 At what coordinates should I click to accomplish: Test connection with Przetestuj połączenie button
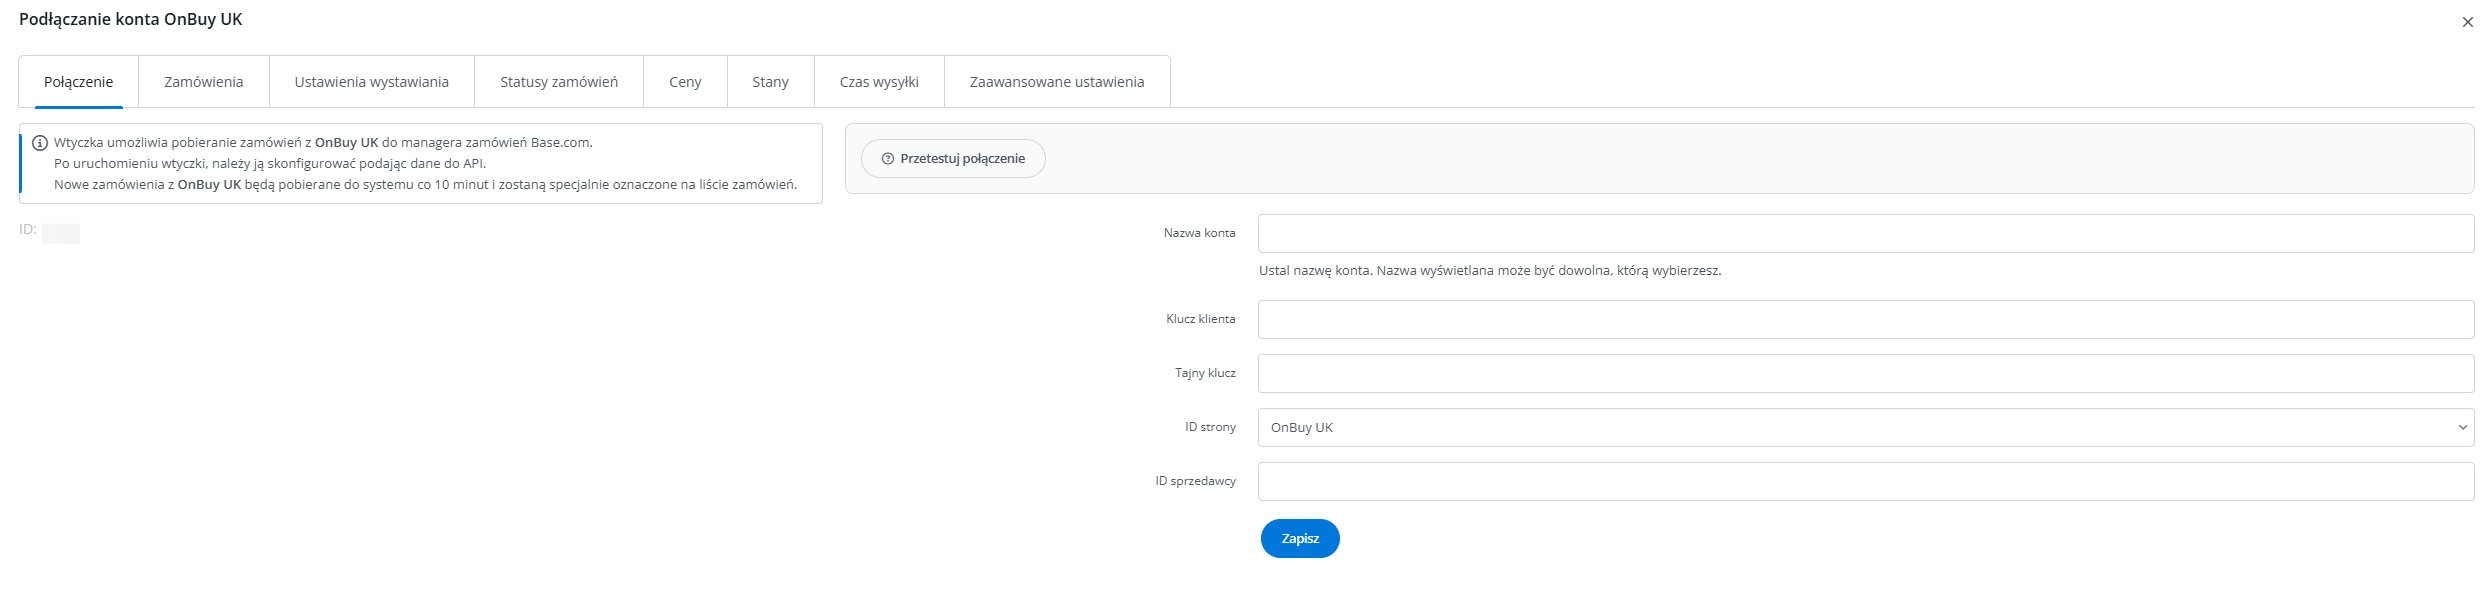(x=953, y=159)
